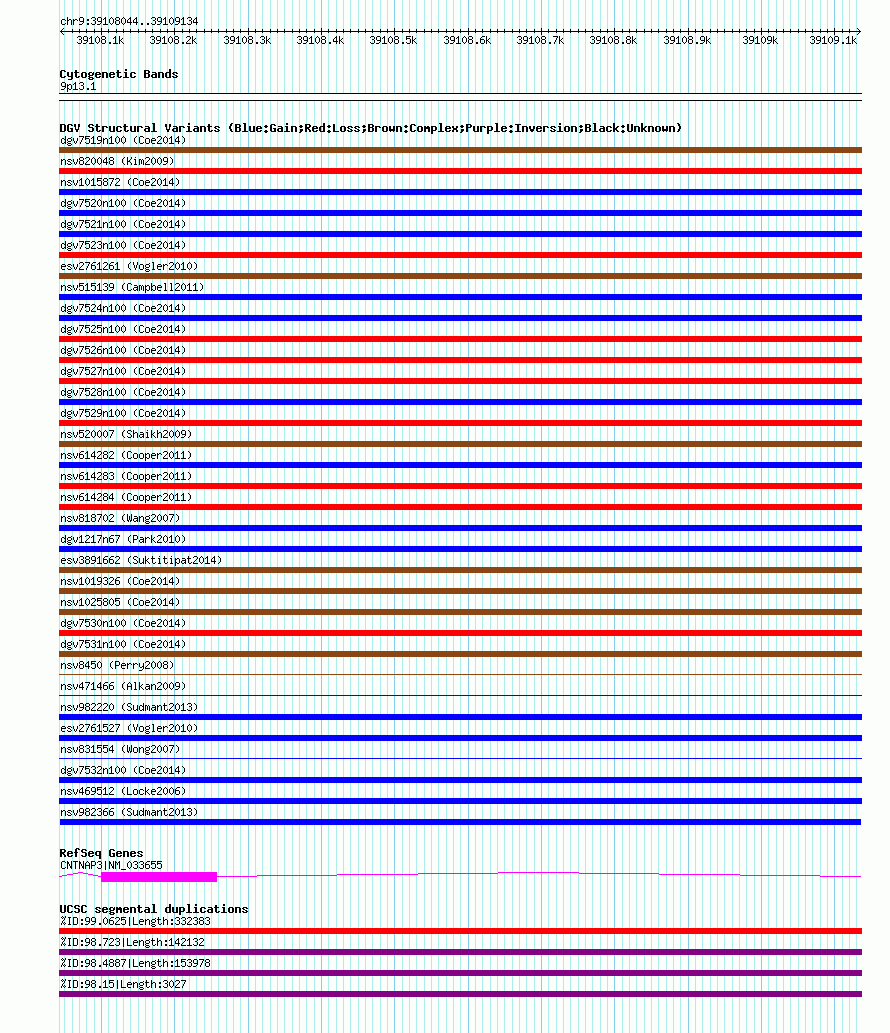The image size is (890, 1033).
Task: Click the nsv614282 (Cooper2011) label
Action: pyautogui.click(x=126, y=455)
